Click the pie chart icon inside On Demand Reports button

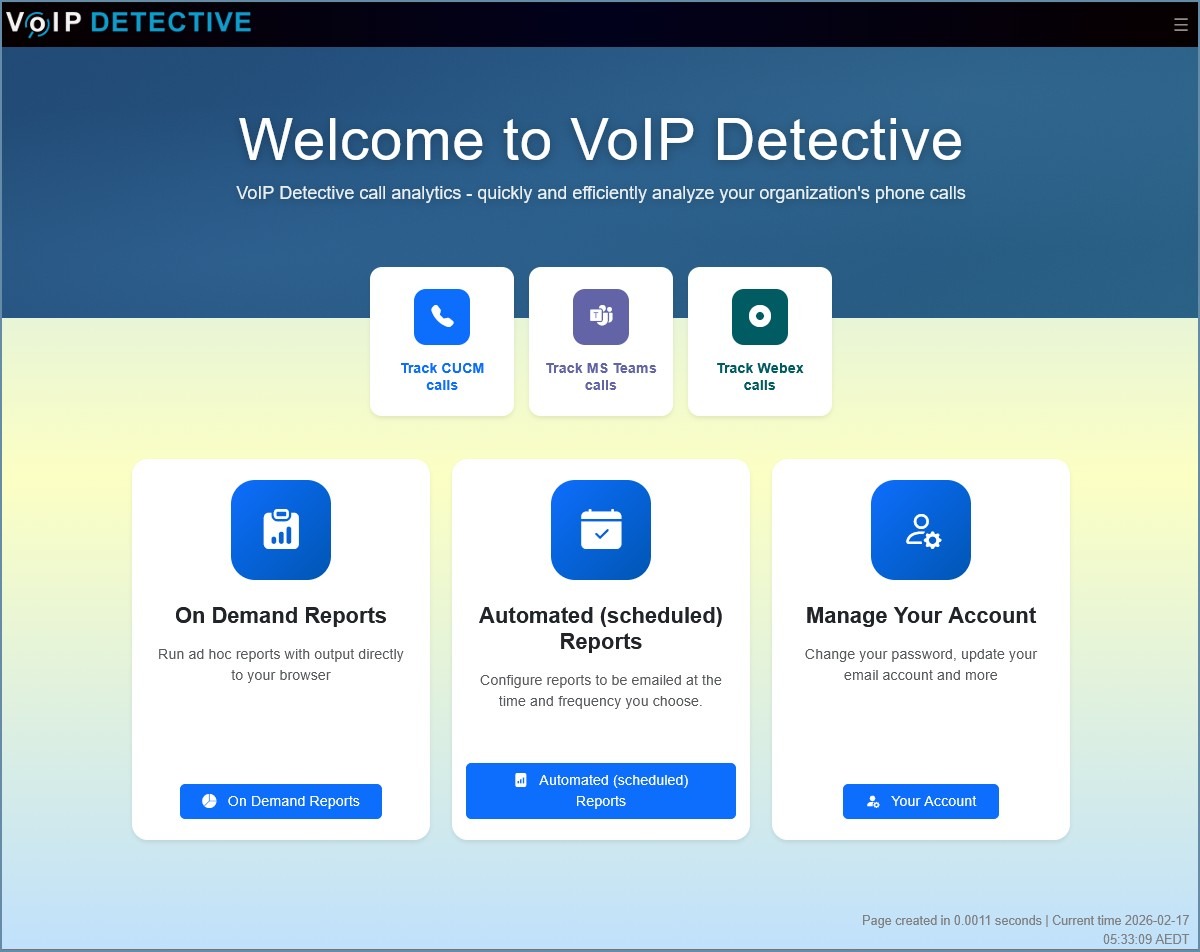[x=208, y=801]
